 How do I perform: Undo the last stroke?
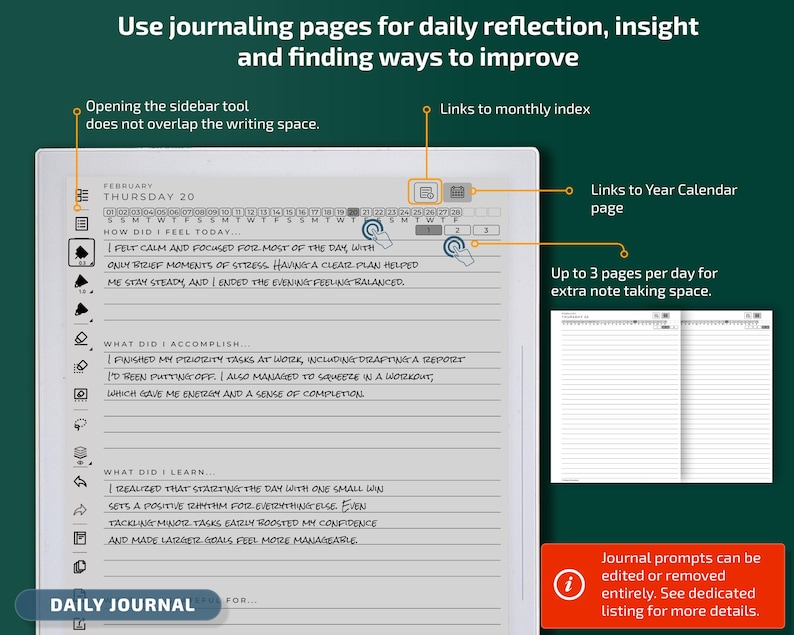coord(81,482)
